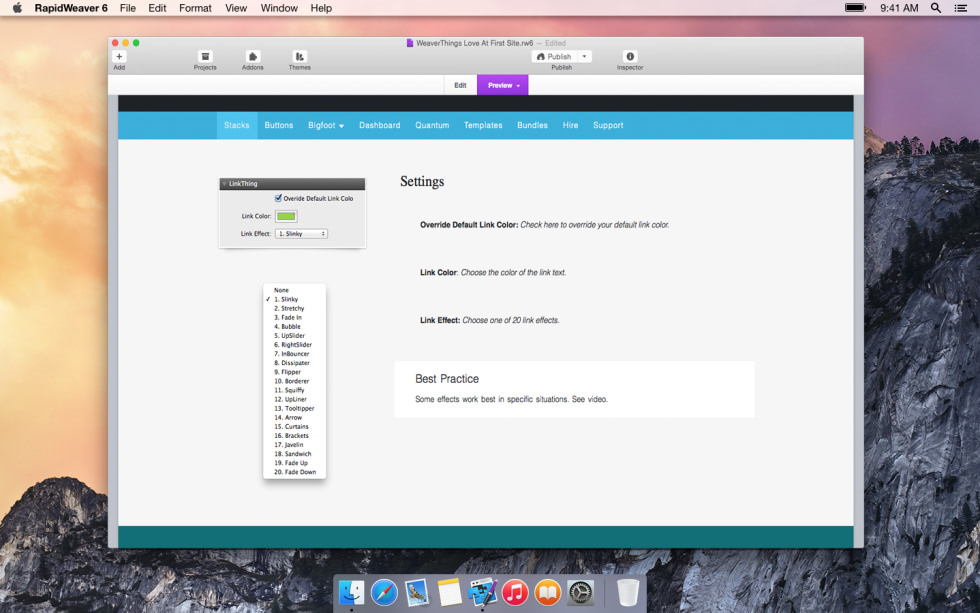Open the Apple menu
Viewport: 980px width, 613px height.
(x=17, y=8)
